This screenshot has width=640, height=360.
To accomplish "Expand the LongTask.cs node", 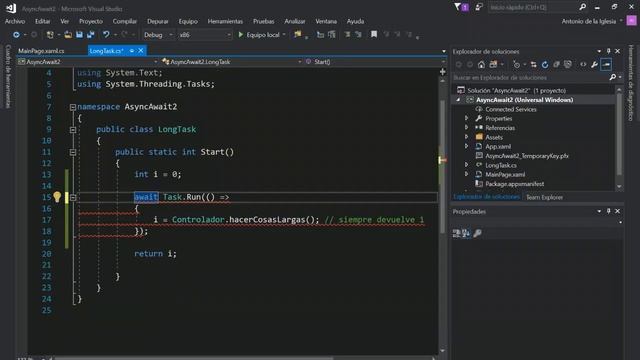I will pyautogui.click(x=467, y=165).
